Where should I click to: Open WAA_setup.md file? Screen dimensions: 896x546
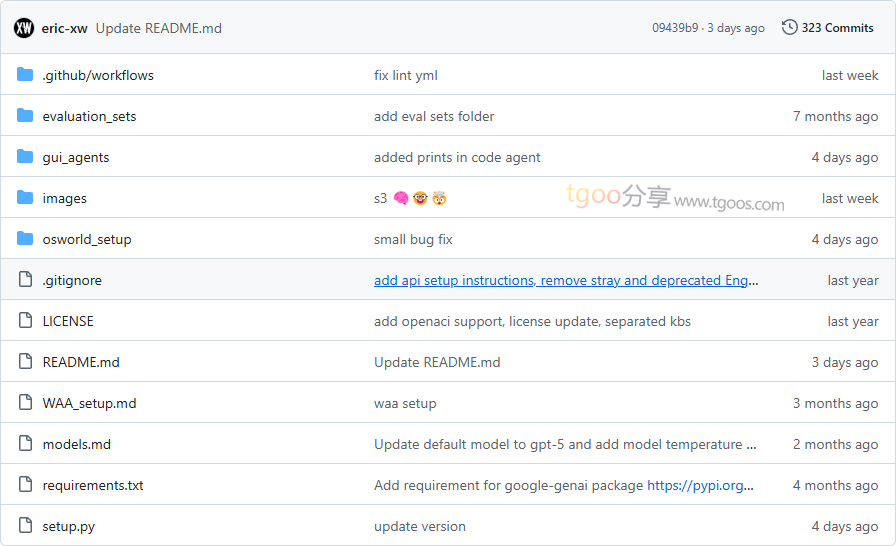point(89,403)
